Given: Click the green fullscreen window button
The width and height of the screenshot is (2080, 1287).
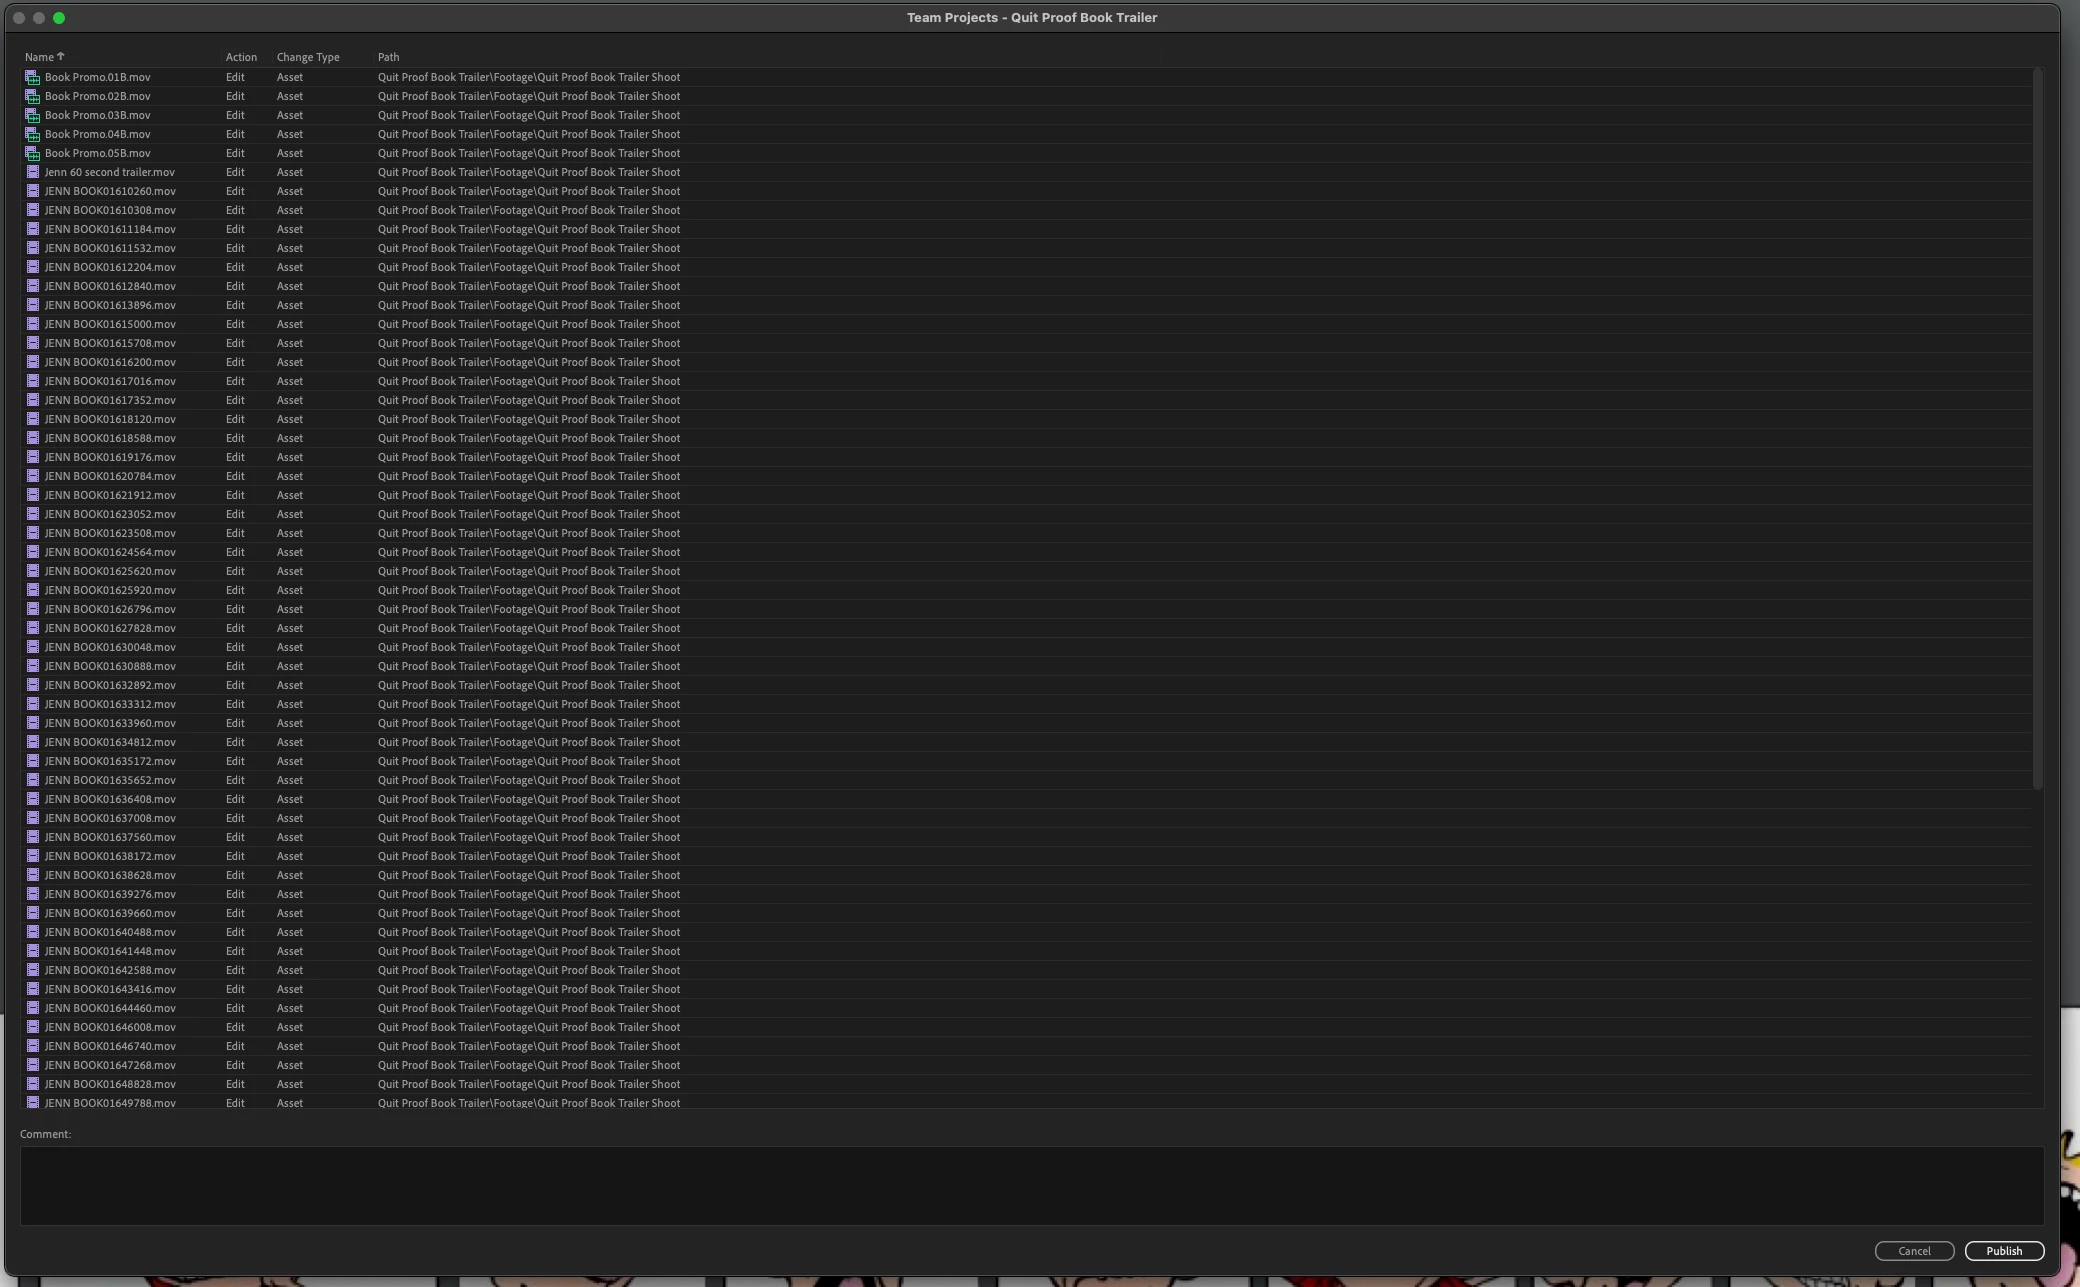Looking at the screenshot, I should click(x=59, y=18).
